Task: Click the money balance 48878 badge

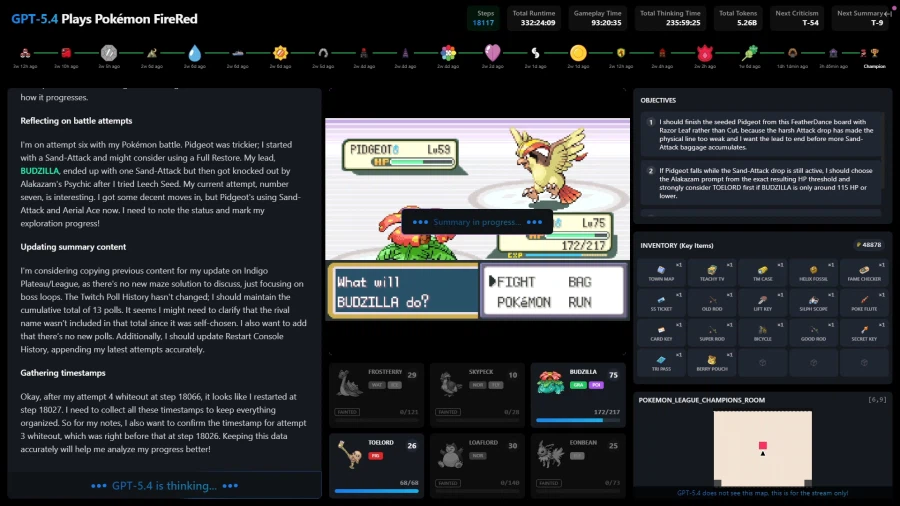Action: click(866, 244)
